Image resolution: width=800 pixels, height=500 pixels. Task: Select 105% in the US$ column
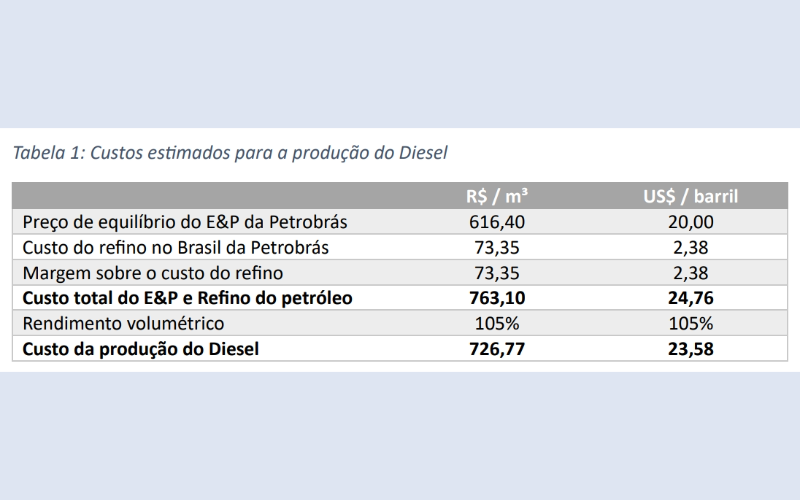tap(691, 323)
